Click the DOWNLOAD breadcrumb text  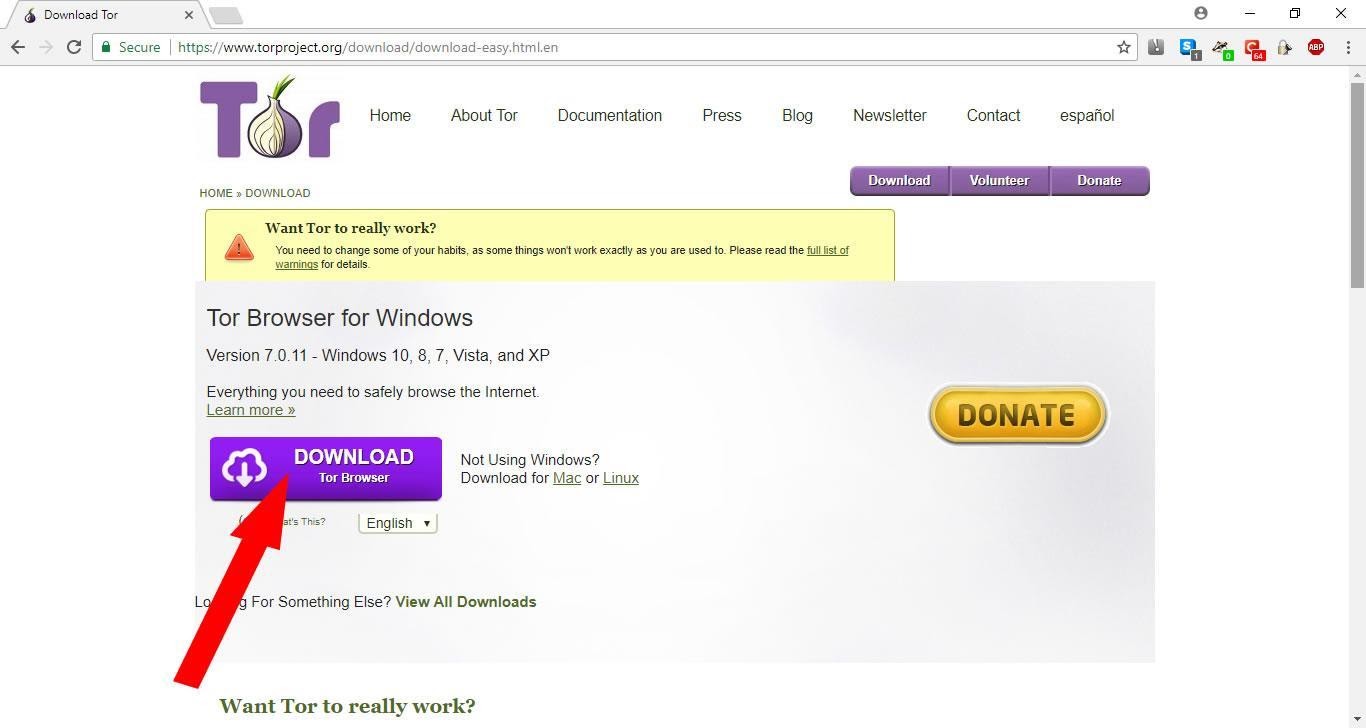coord(278,193)
